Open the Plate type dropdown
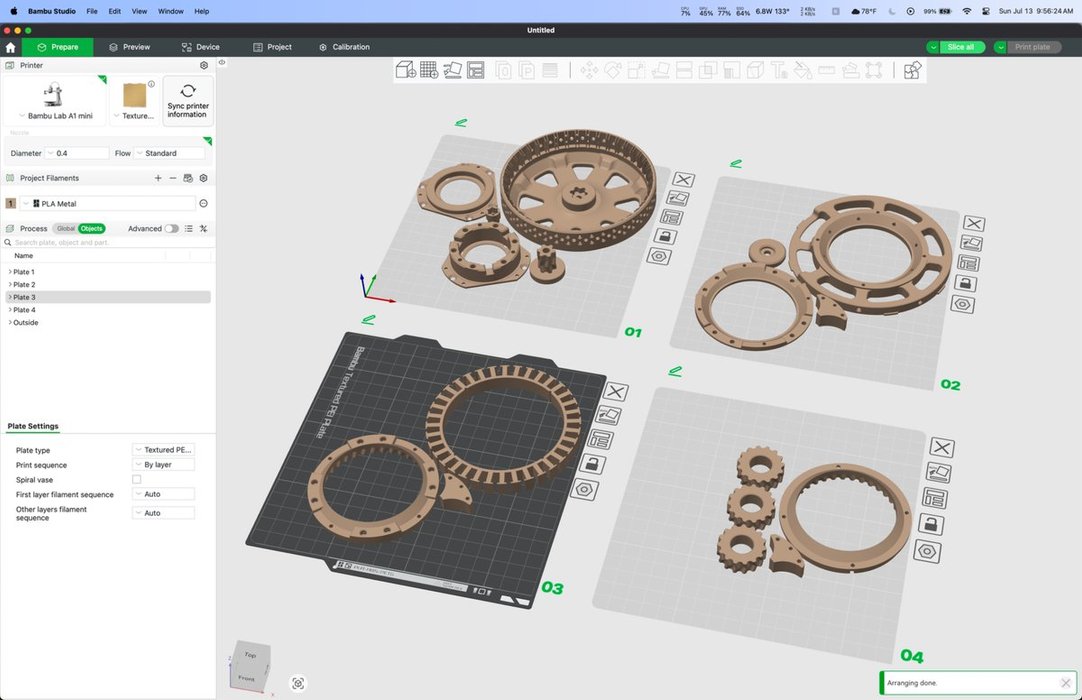Viewport: 1082px width, 700px height. click(164, 450)
